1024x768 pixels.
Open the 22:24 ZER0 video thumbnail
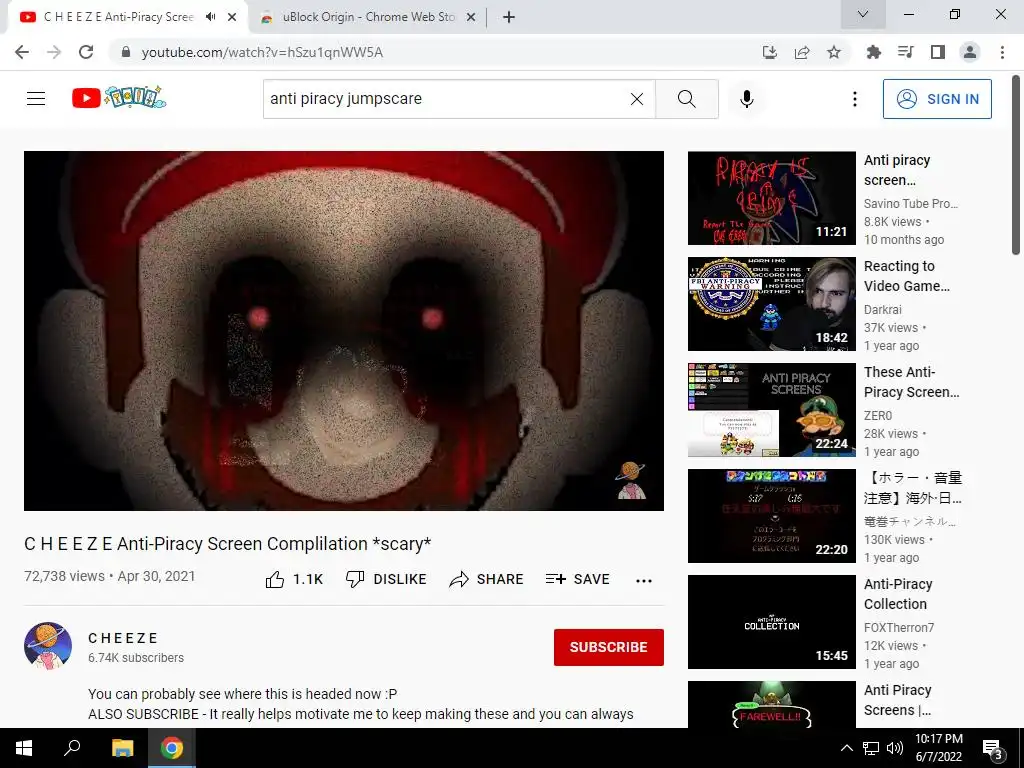tap(771, 409)
